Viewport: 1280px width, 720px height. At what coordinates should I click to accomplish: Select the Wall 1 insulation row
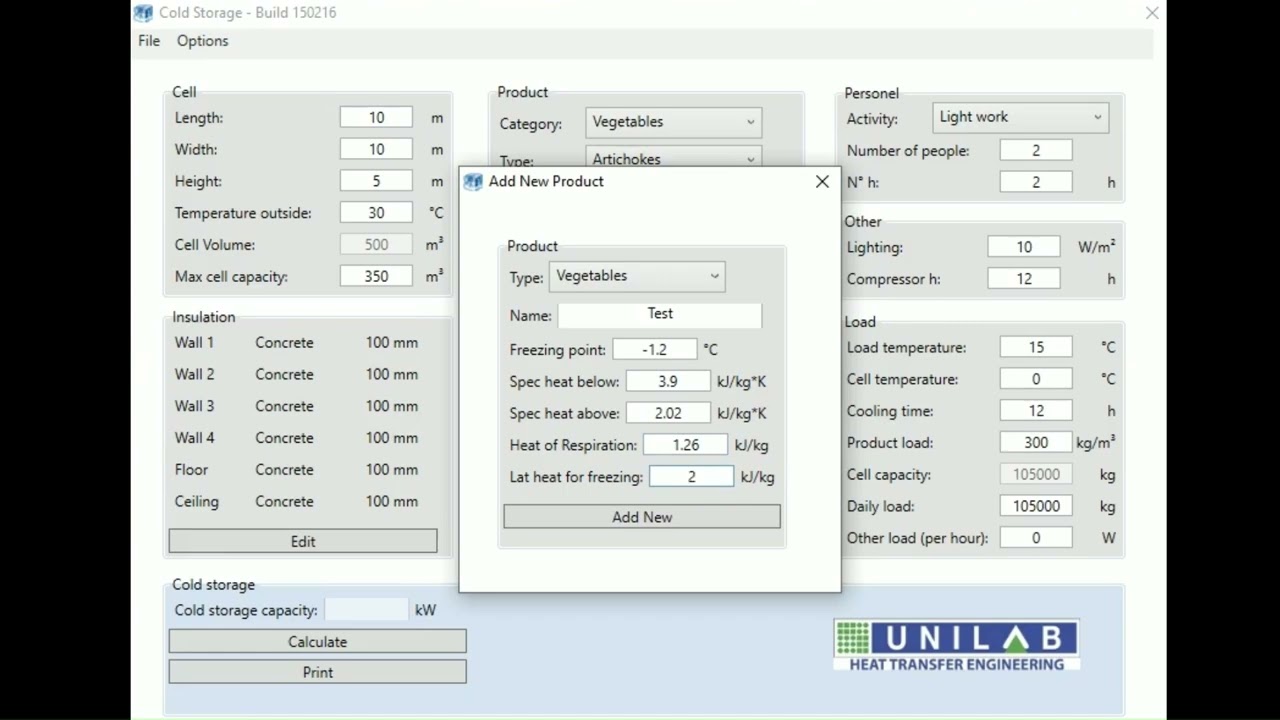[x=297, y=343]
